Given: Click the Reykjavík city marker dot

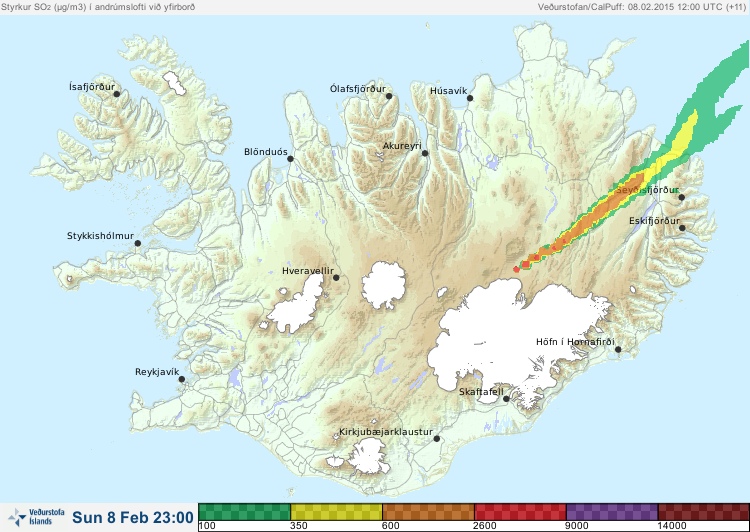Looking at the screenshot, I should coord(182,379).
